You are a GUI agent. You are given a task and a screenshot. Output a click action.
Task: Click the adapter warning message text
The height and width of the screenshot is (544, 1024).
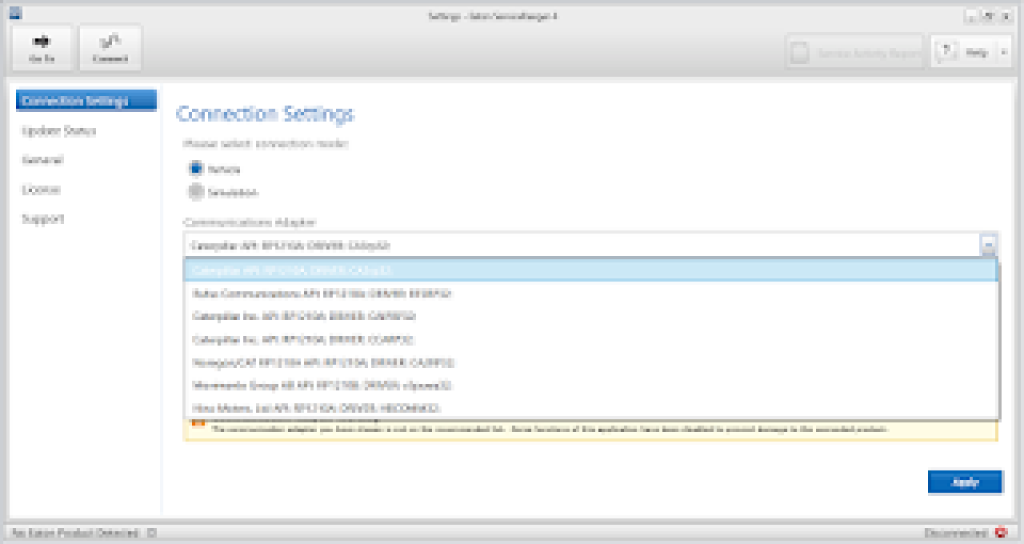coord(549,430)
